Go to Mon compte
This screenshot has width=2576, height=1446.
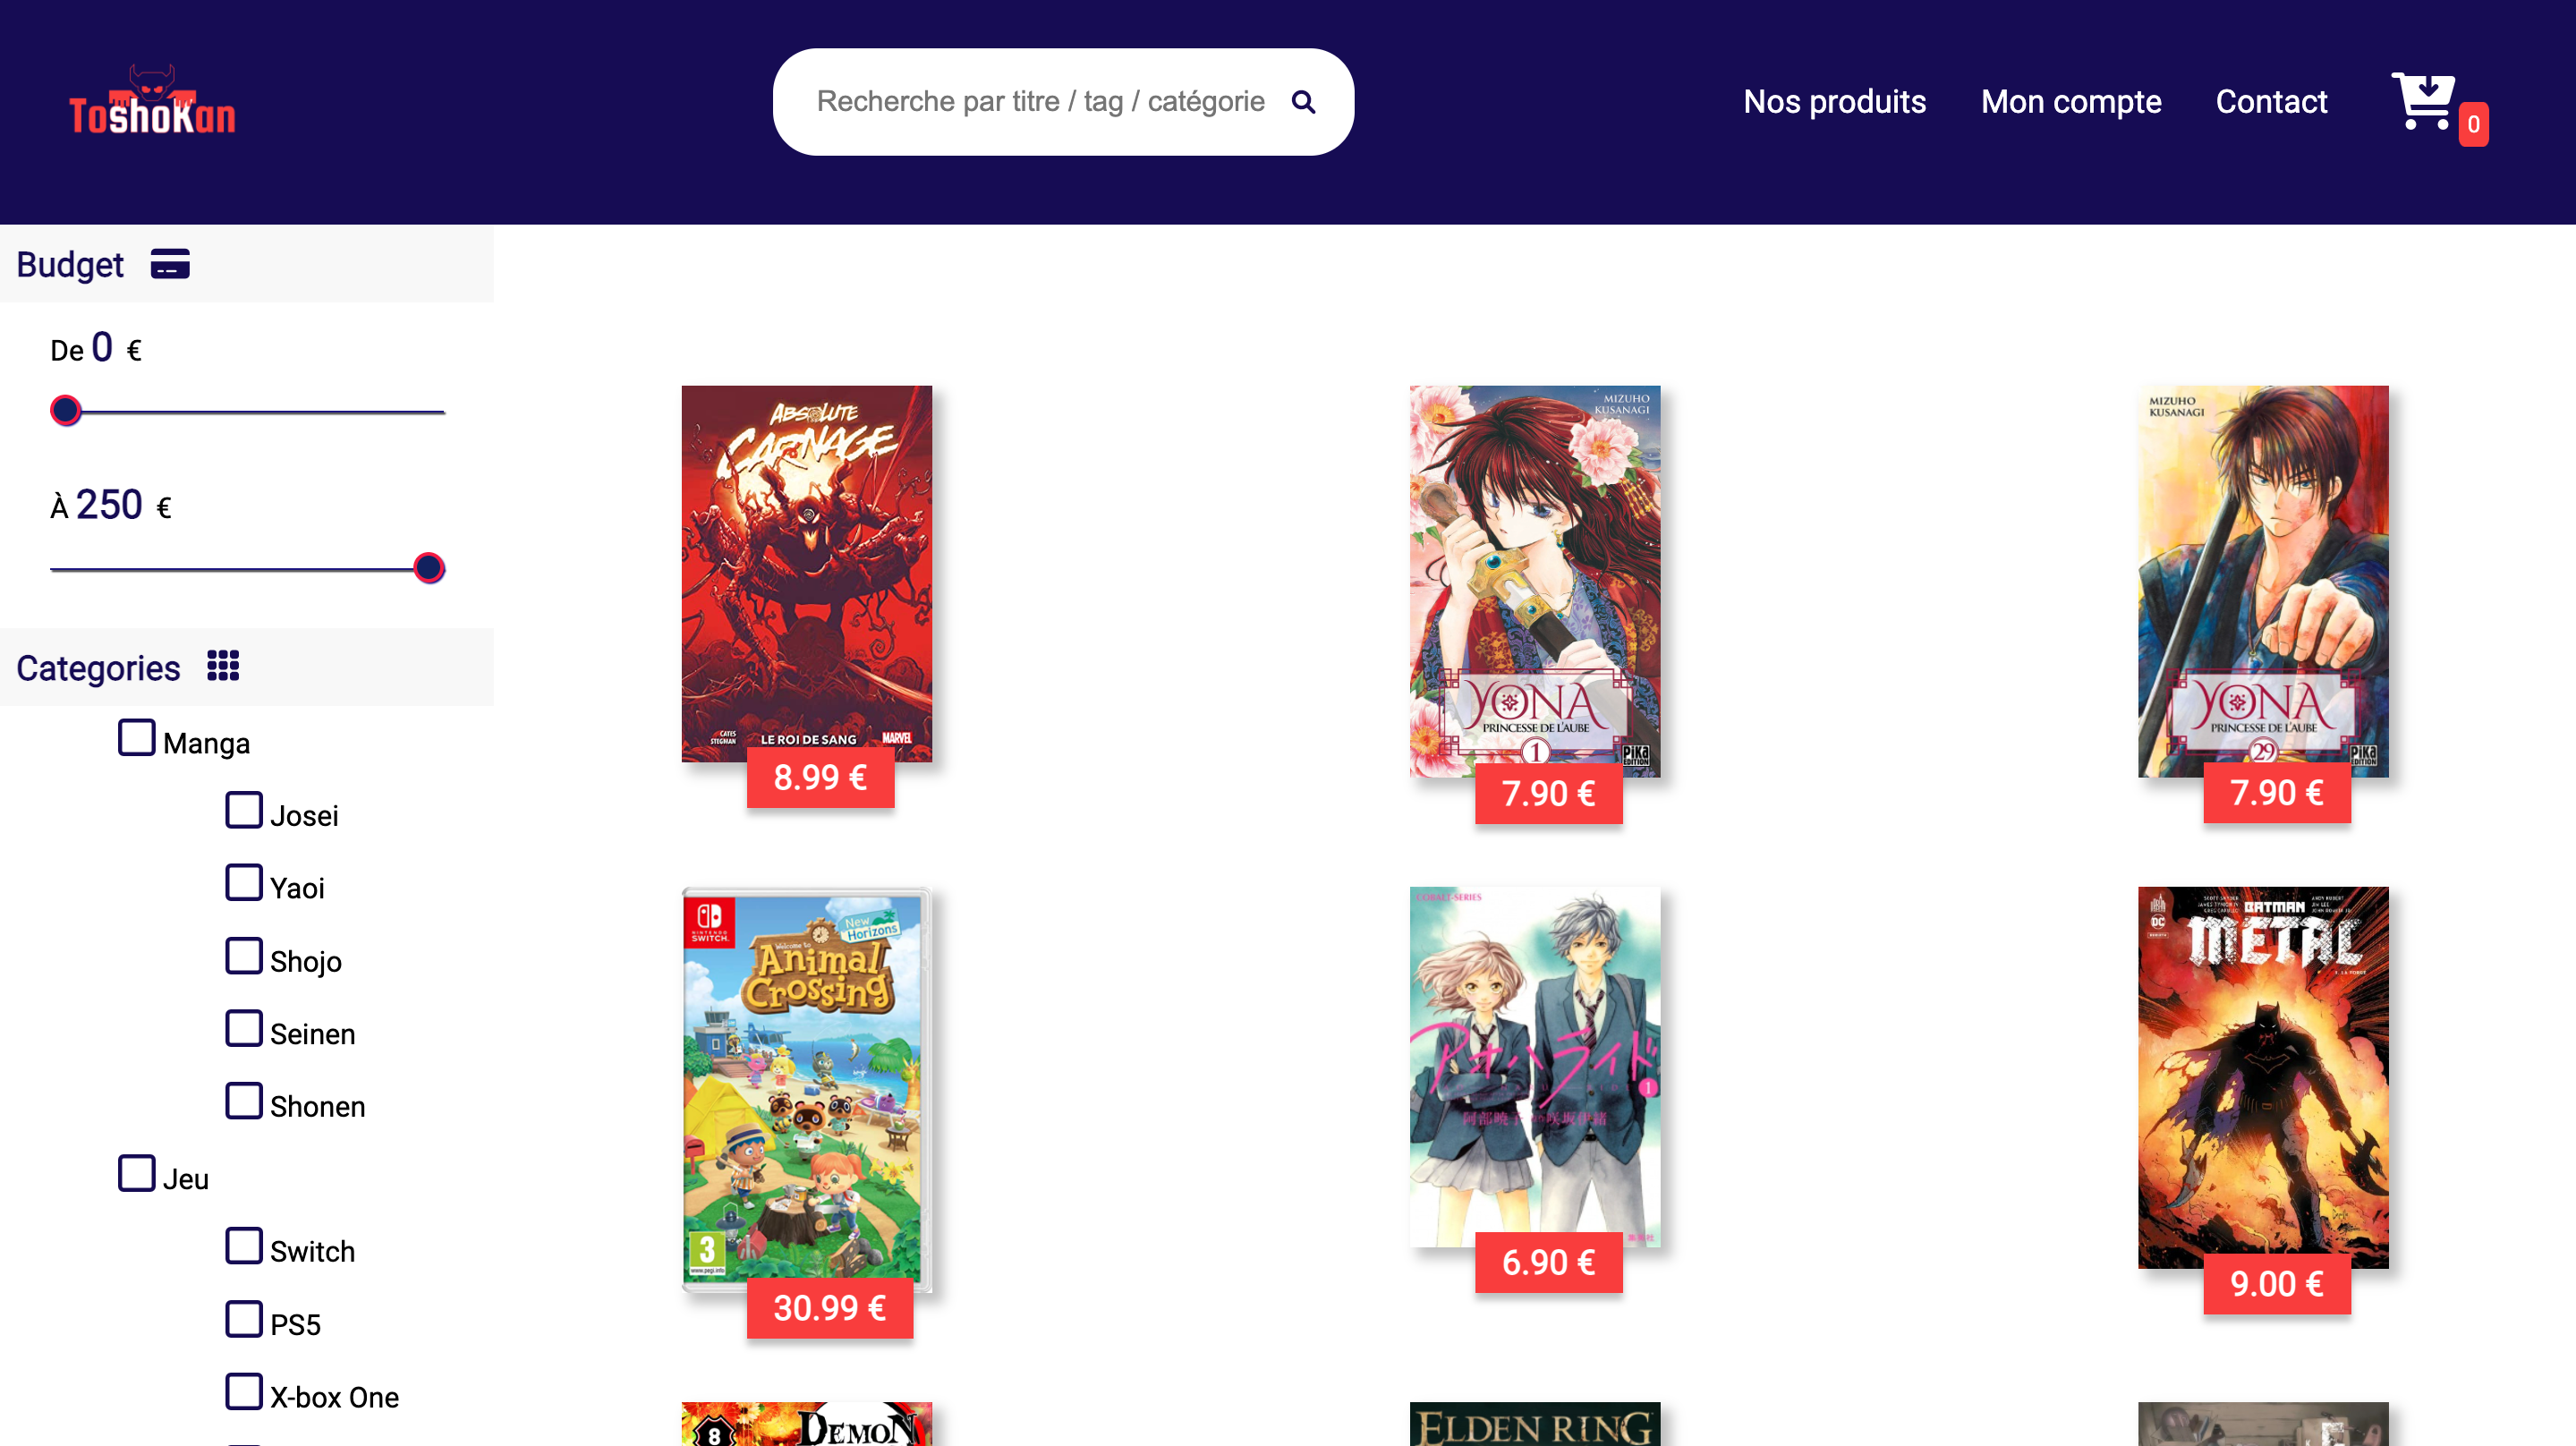coord(2071,102)
